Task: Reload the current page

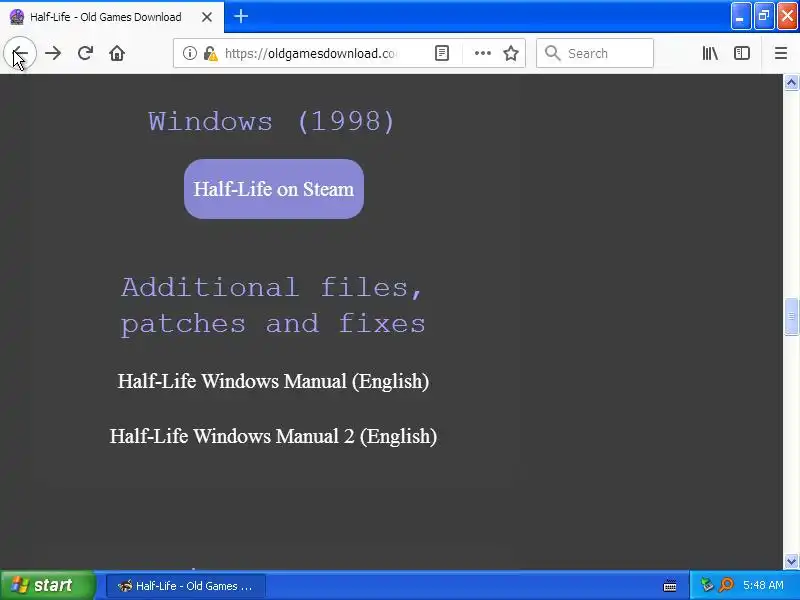Action: [x=85, y=53]
